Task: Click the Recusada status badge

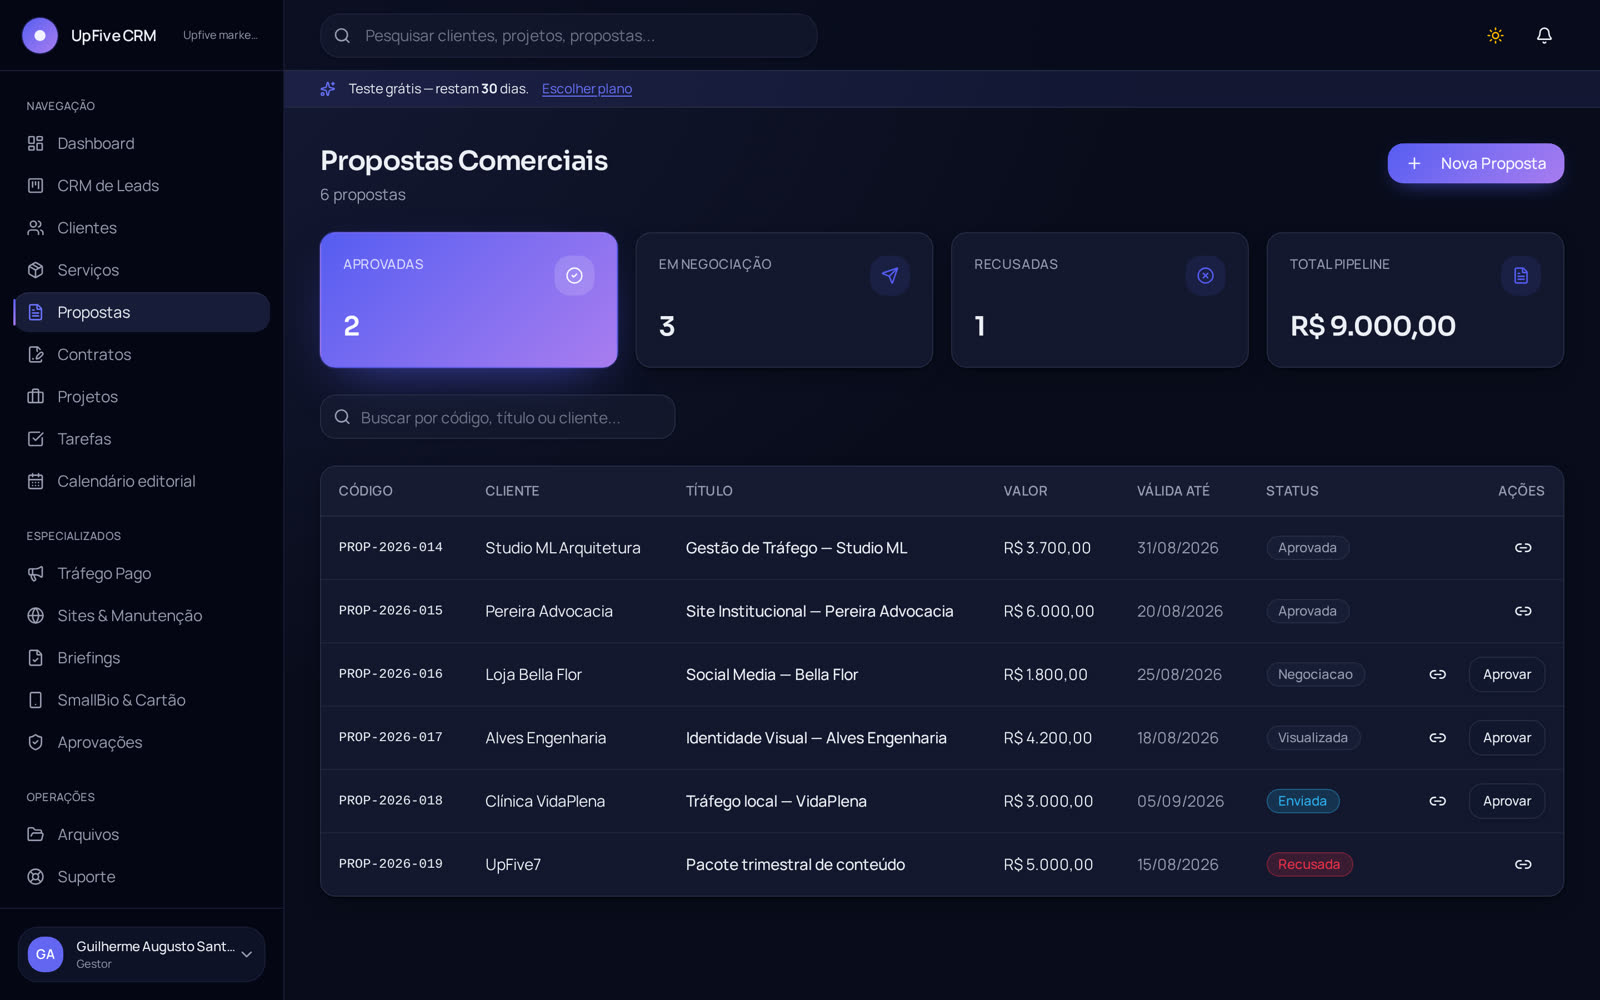Action: point(1309,864)
